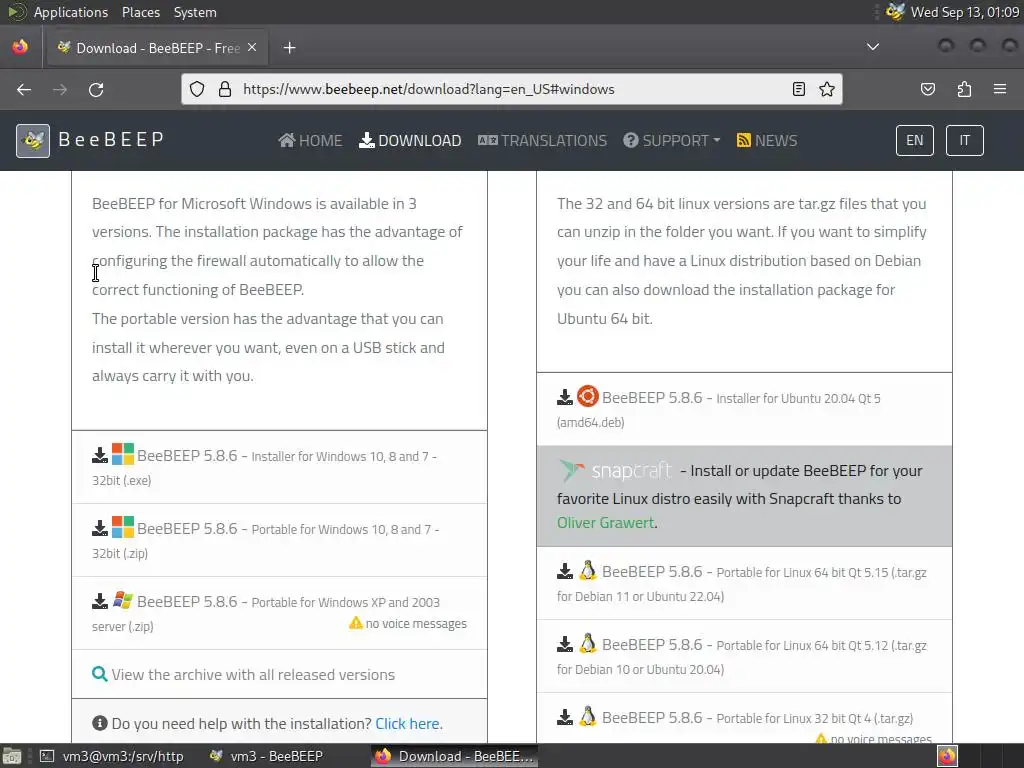
Task: Open site shield protection info
Action: 197,89
